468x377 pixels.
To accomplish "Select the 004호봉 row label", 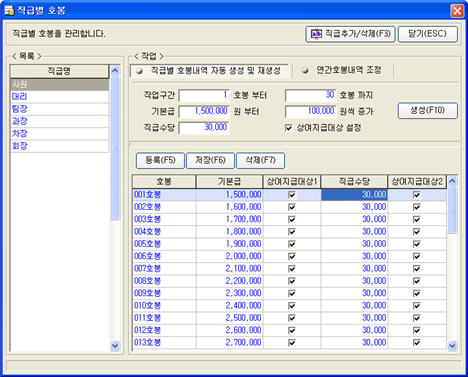I will pyautogui.click(x=147, y=232).
